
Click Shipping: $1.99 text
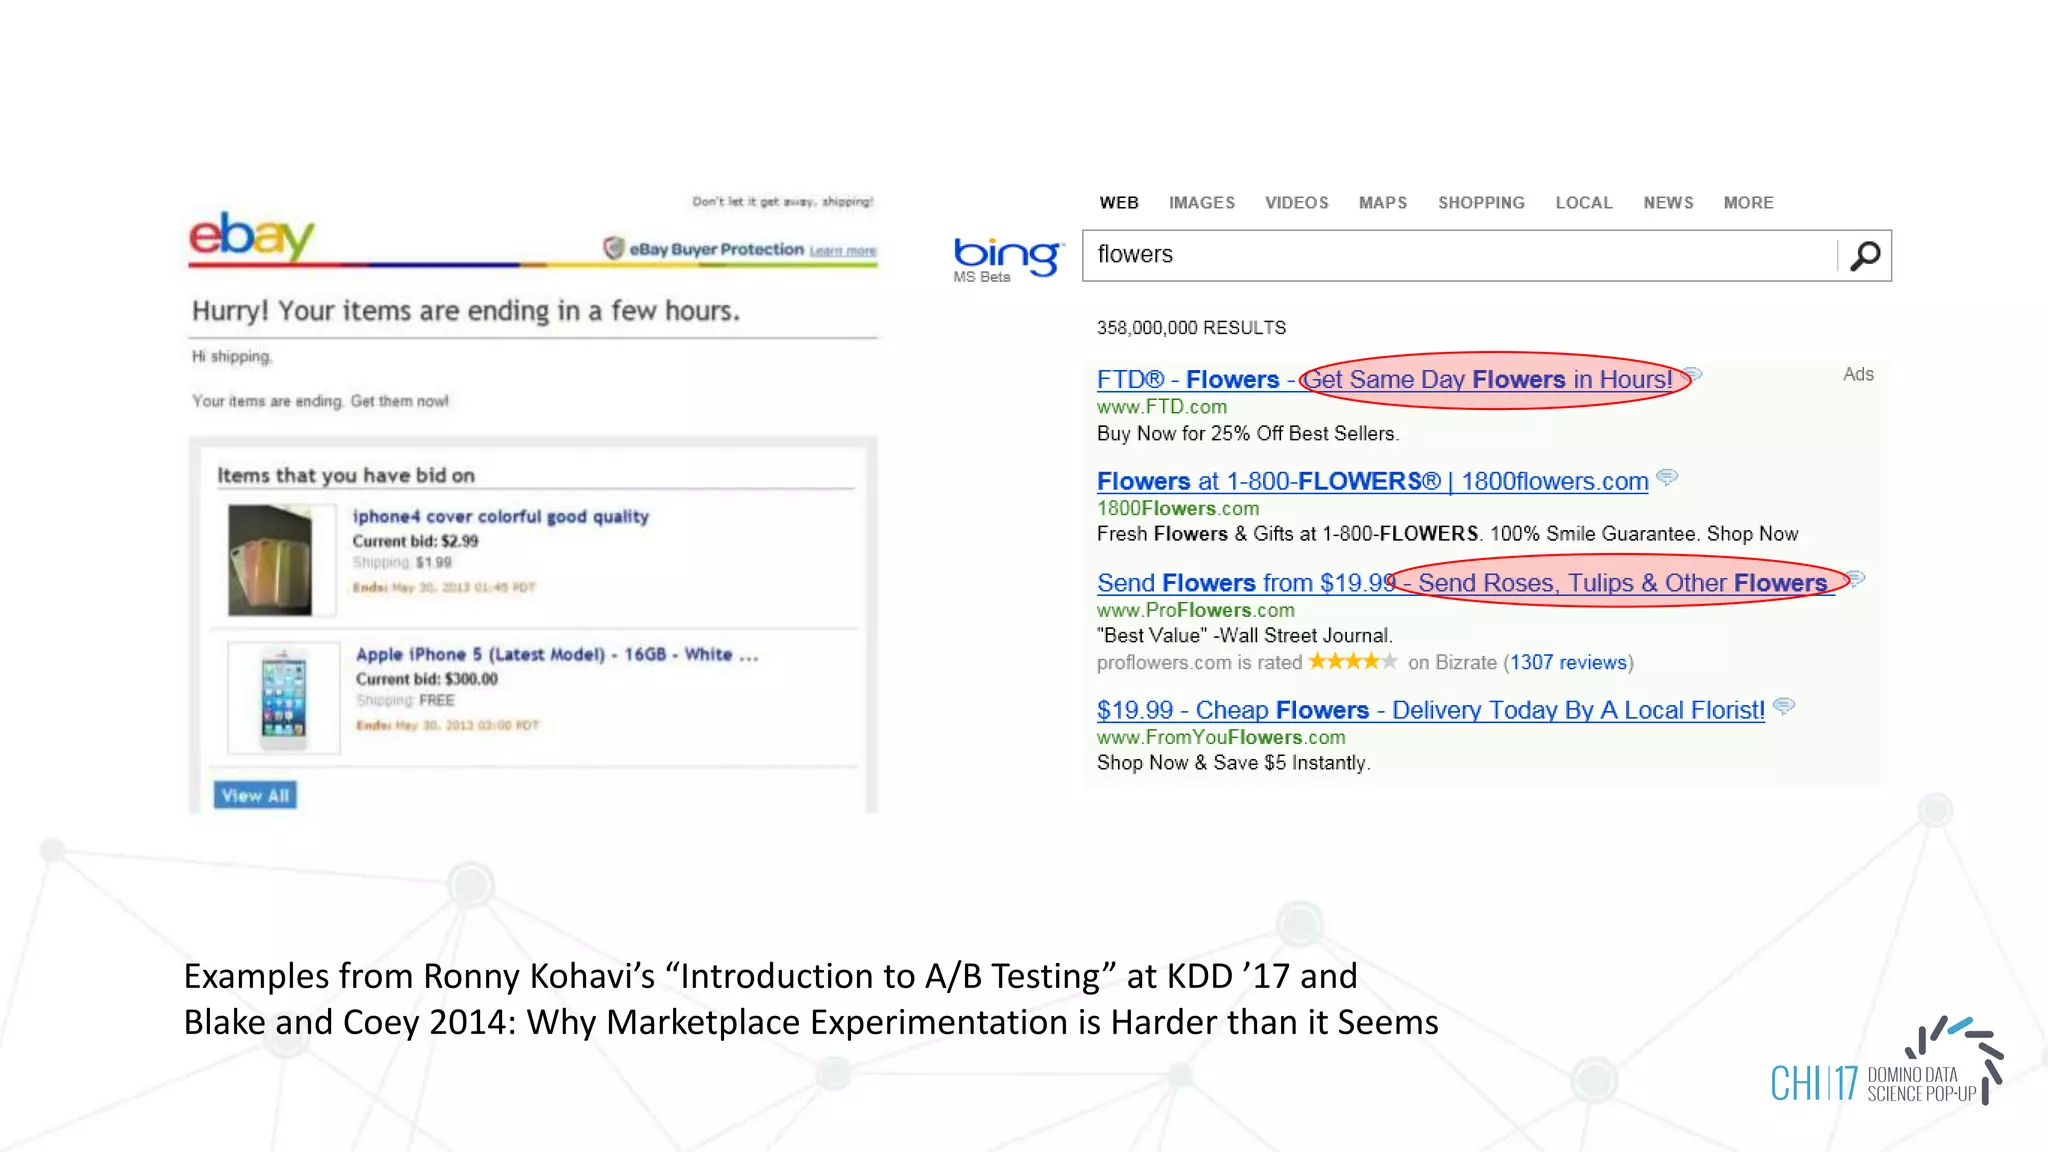point(402,562)
